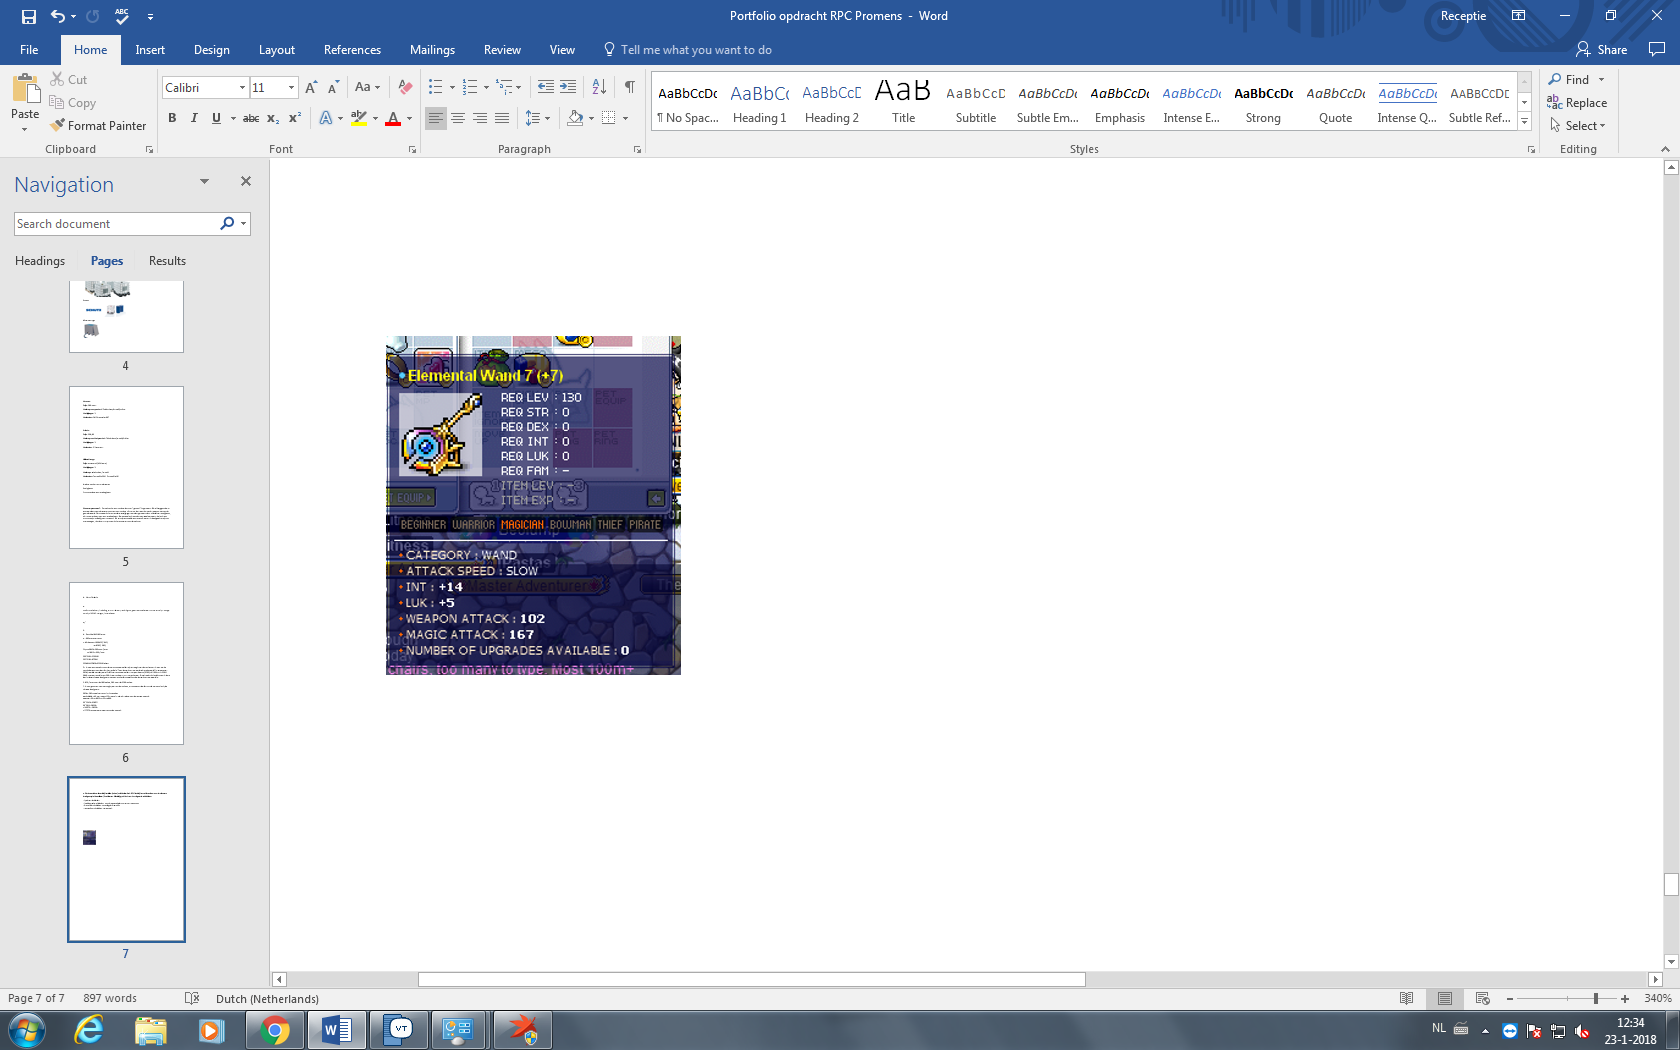
Task: Clear all formatting from selection
Action: [x=405, y=88]
